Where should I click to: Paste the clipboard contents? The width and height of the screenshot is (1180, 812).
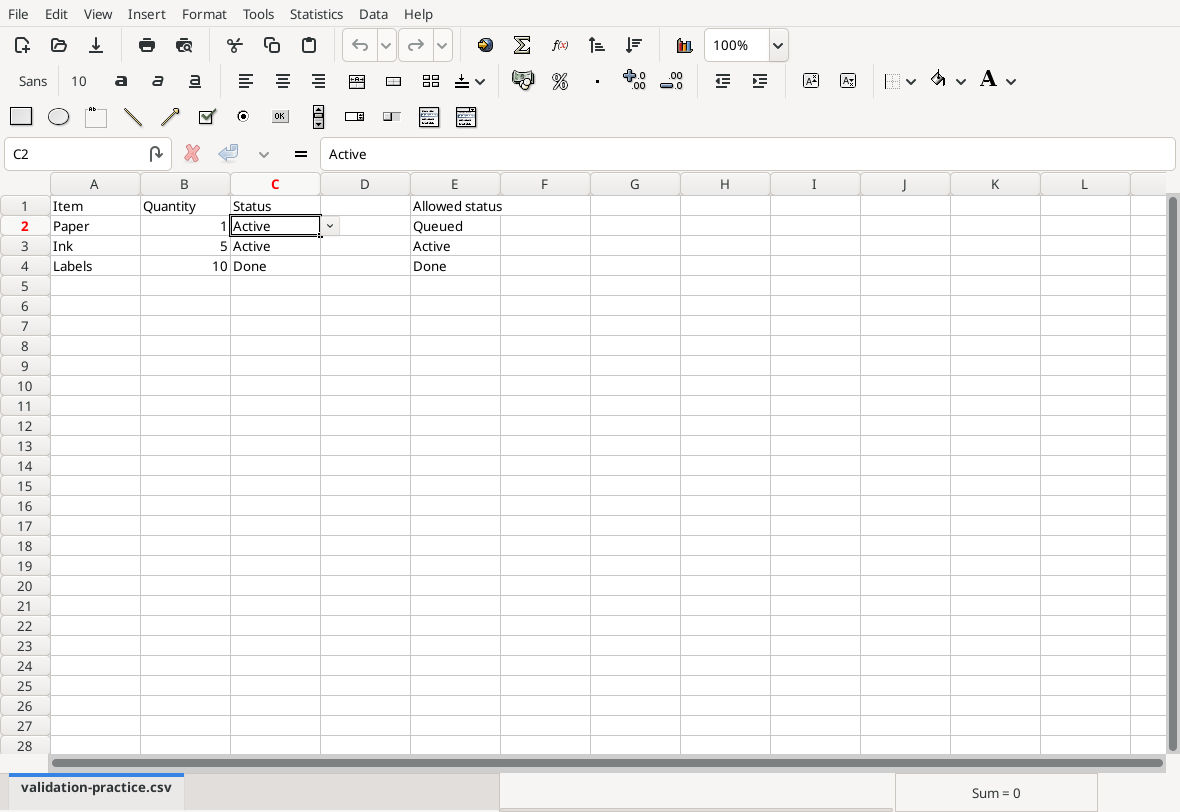pos(309,45)
